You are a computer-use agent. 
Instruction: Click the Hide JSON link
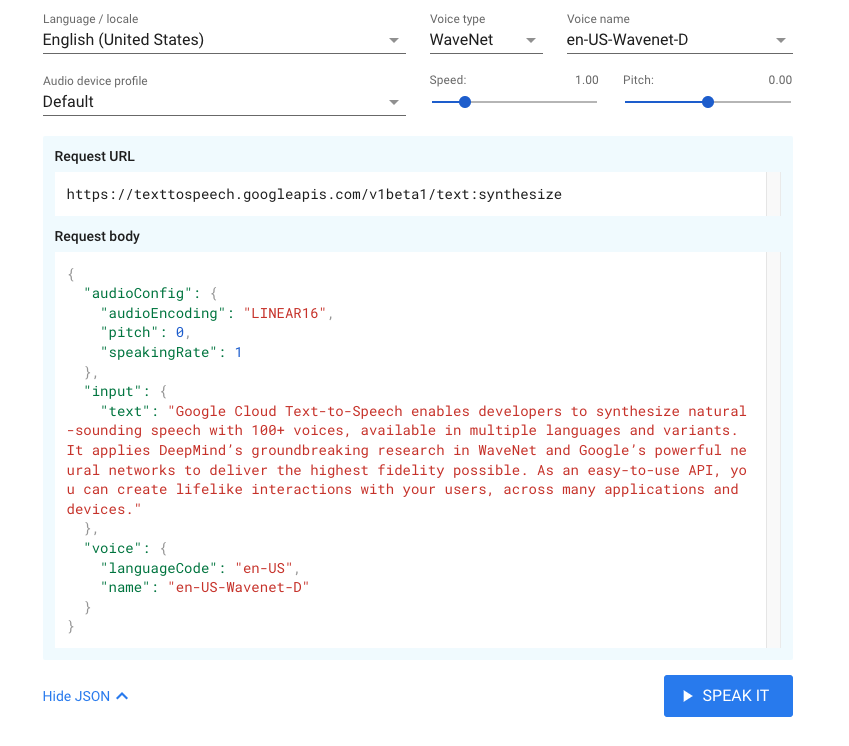86,696
